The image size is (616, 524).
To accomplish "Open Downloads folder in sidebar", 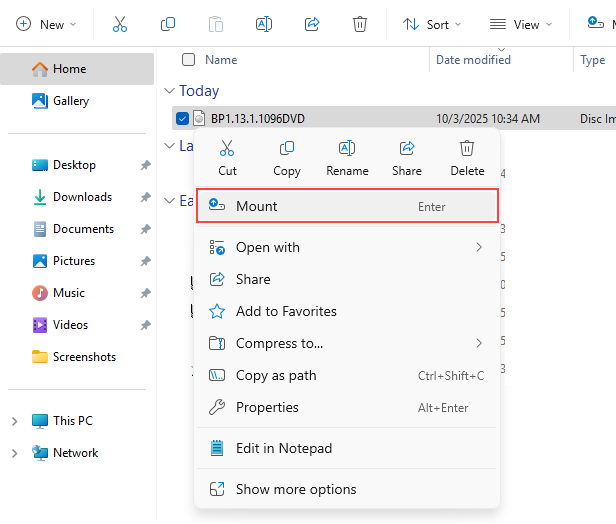I will point(82,197).
